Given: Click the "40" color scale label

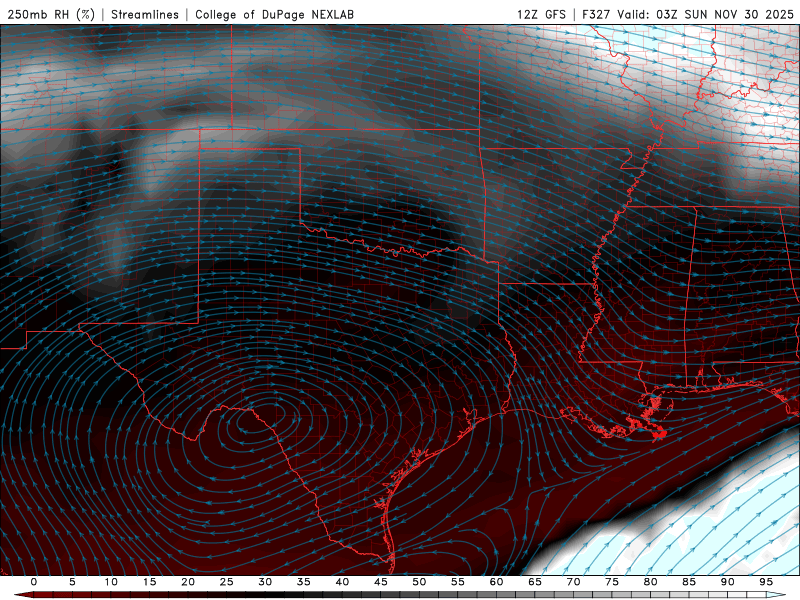Looking at the screenshot, I should coord(342,582).
